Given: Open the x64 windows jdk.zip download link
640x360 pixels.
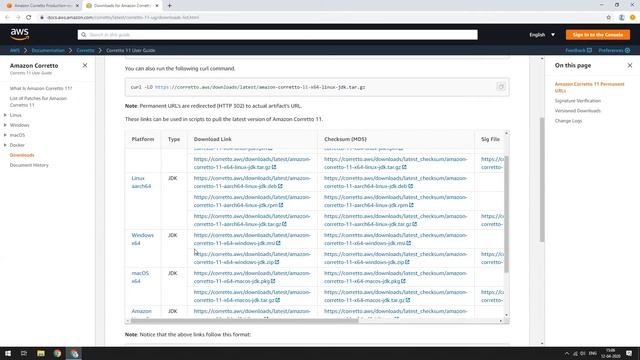Looking at the screenshot, I should click(x=252, y=258).
